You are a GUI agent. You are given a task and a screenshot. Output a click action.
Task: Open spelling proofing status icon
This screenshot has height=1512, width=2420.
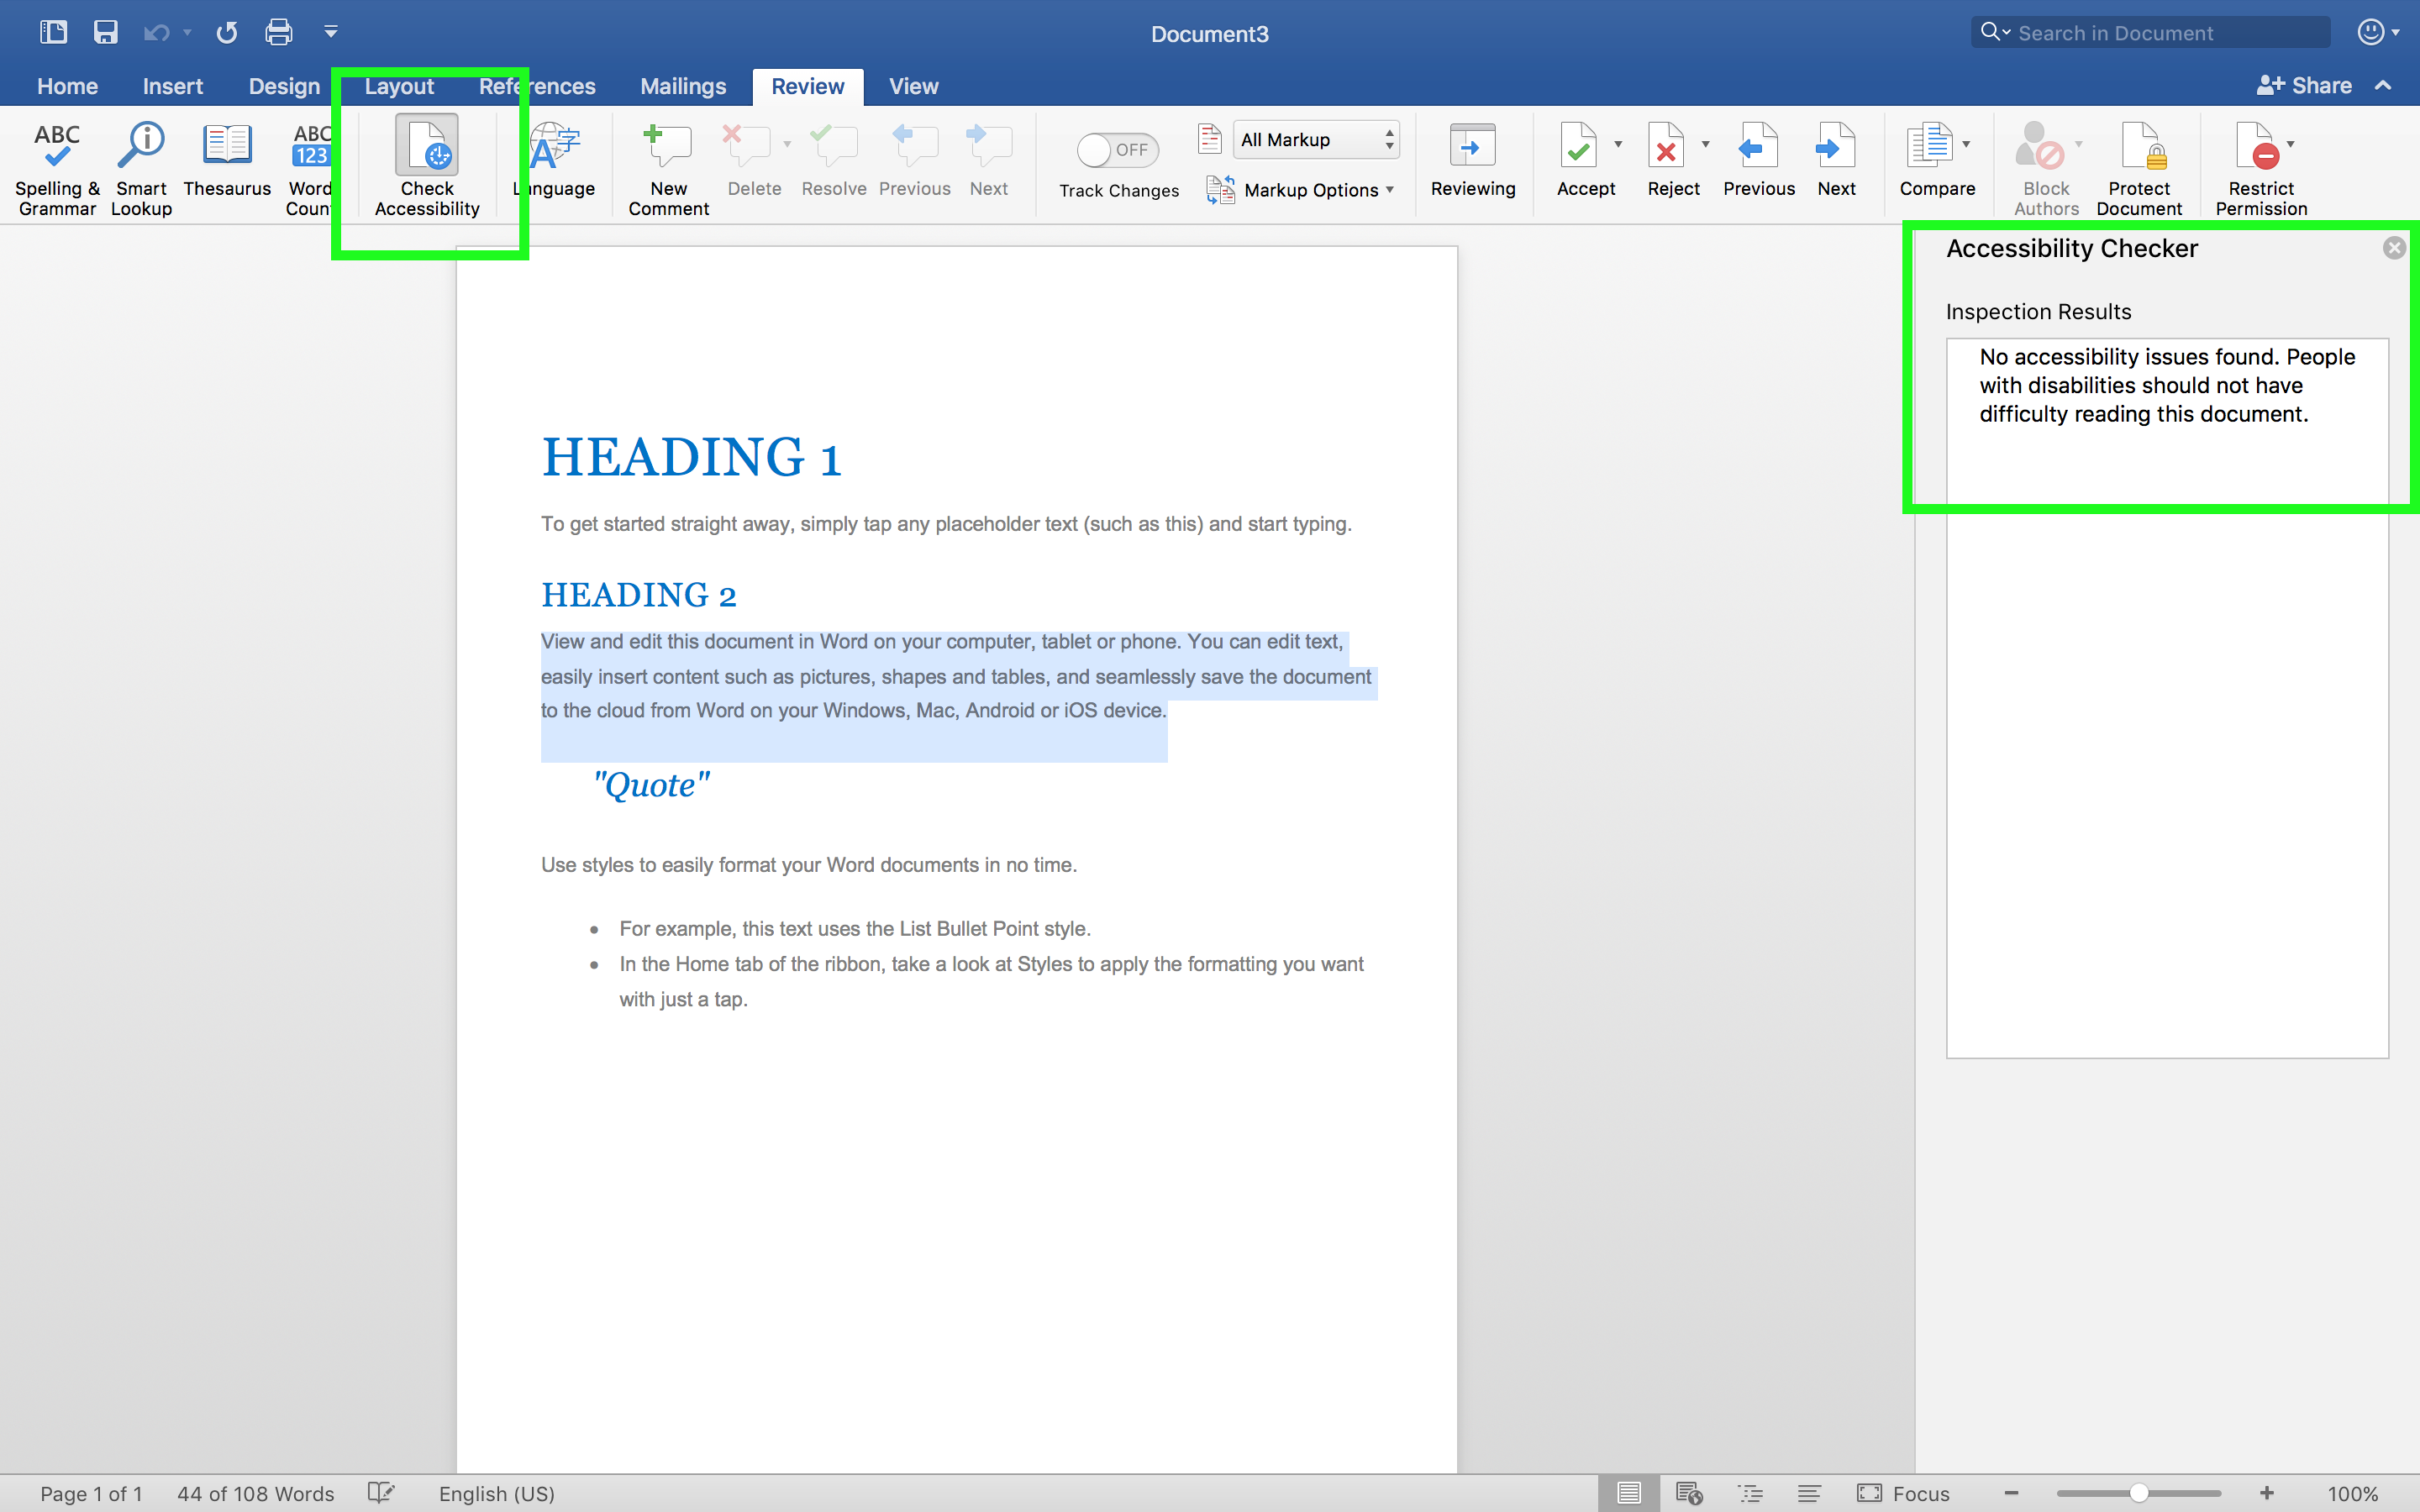click(x=381, y=1493)
